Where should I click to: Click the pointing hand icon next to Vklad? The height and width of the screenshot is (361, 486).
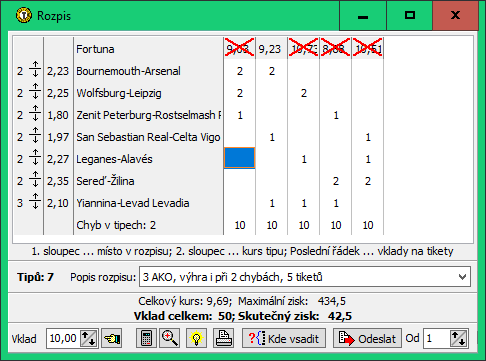click(112, 338)
